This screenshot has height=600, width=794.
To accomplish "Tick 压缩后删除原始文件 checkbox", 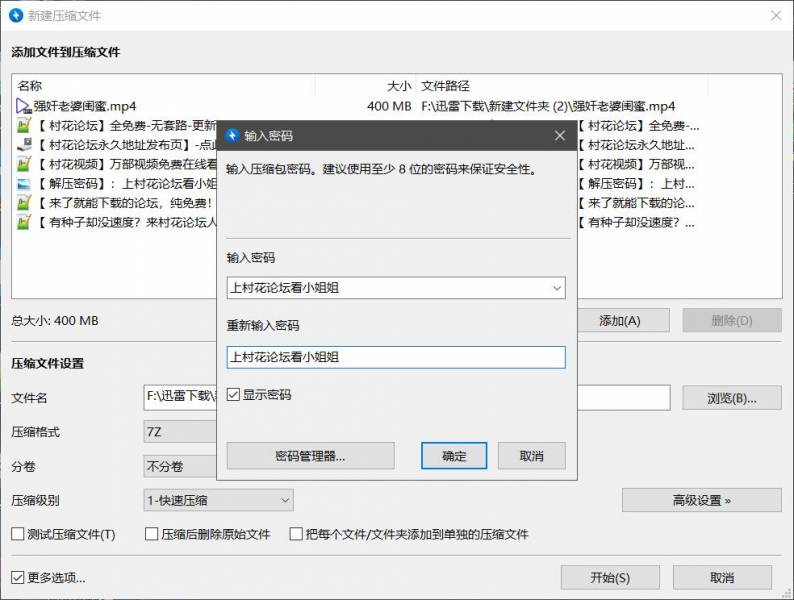I will point(152,534).
